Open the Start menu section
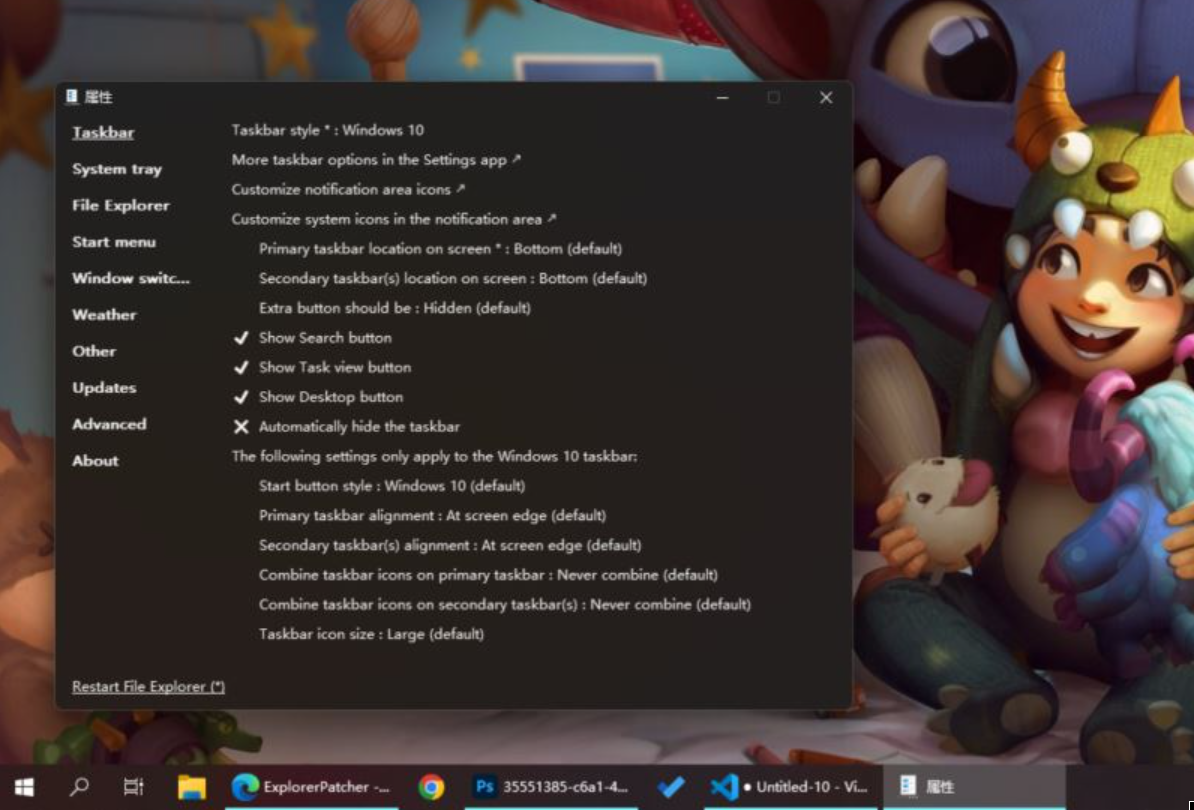This screenshot has width=1194, height=810. (x=114, y=242)
